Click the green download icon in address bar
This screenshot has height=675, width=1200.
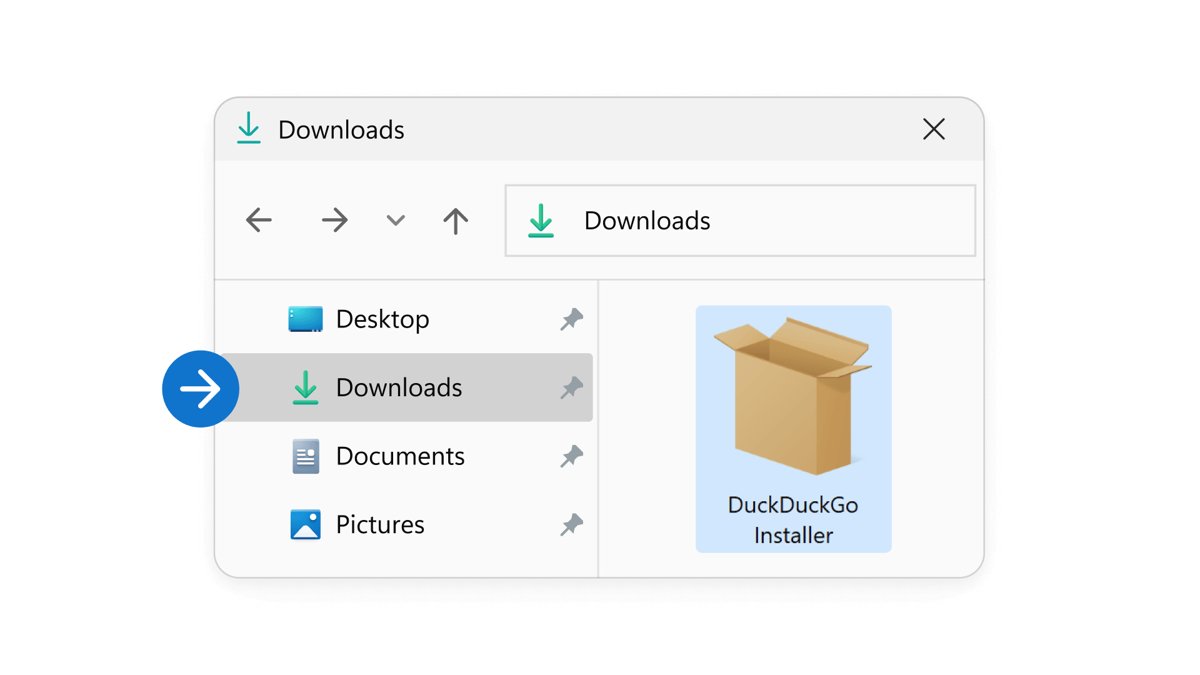tap(541, 221)
